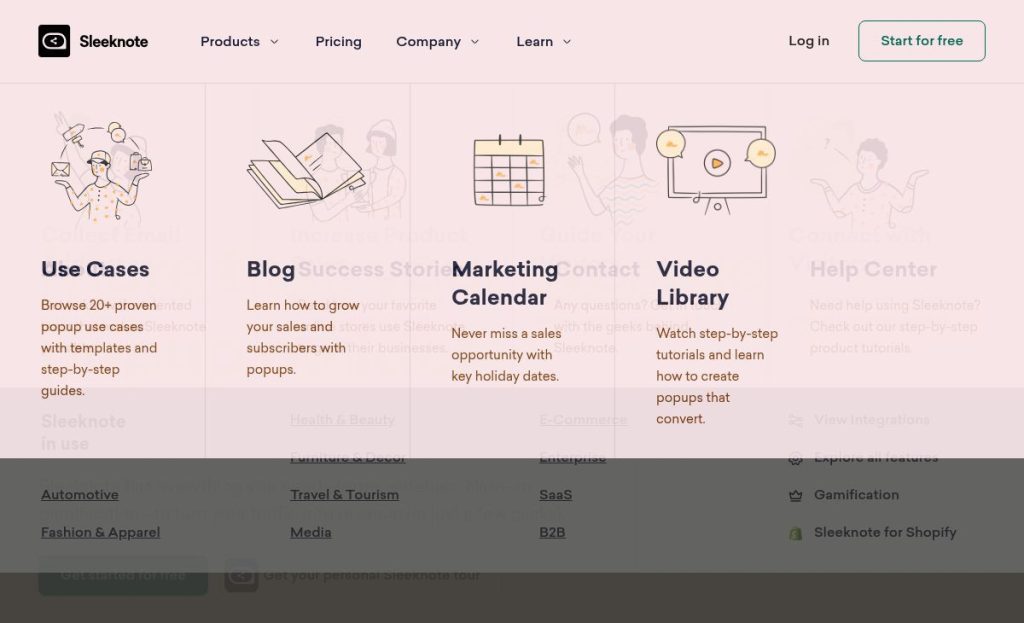Click the Log in link
Viewport: 1024px width, 623px height.
coord(808,41)
